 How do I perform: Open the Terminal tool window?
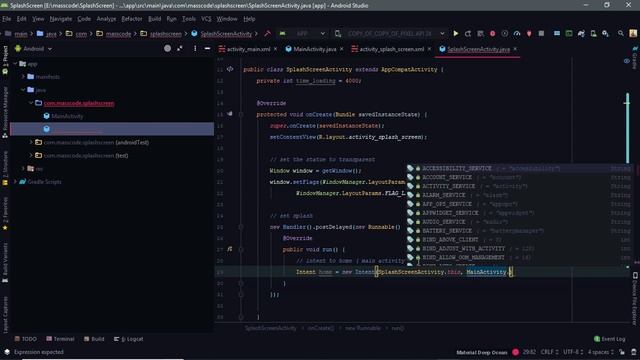coord(60,339)
